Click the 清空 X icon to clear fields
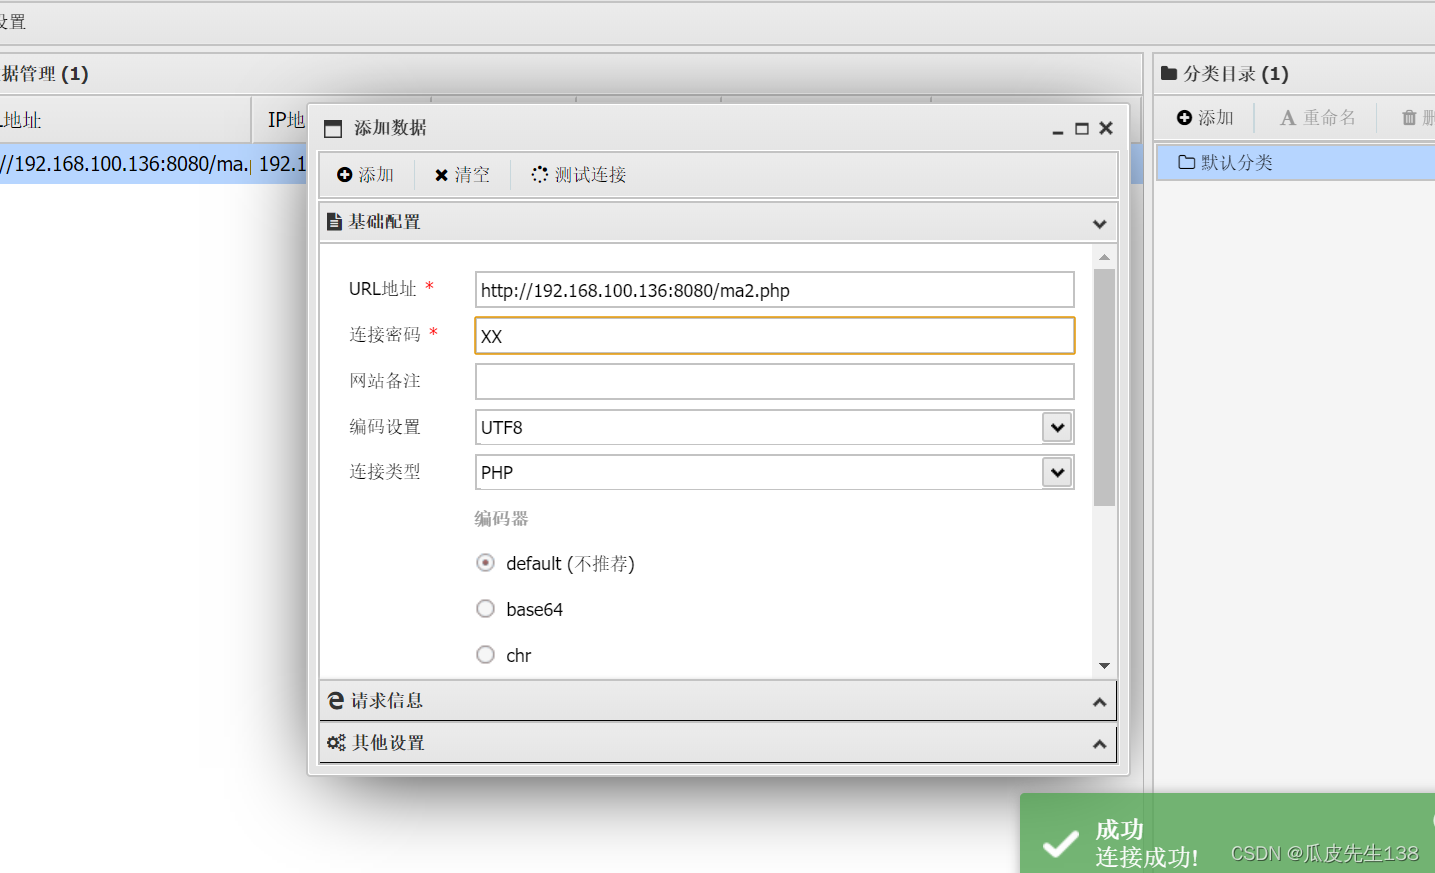 (x=442, y=174)
